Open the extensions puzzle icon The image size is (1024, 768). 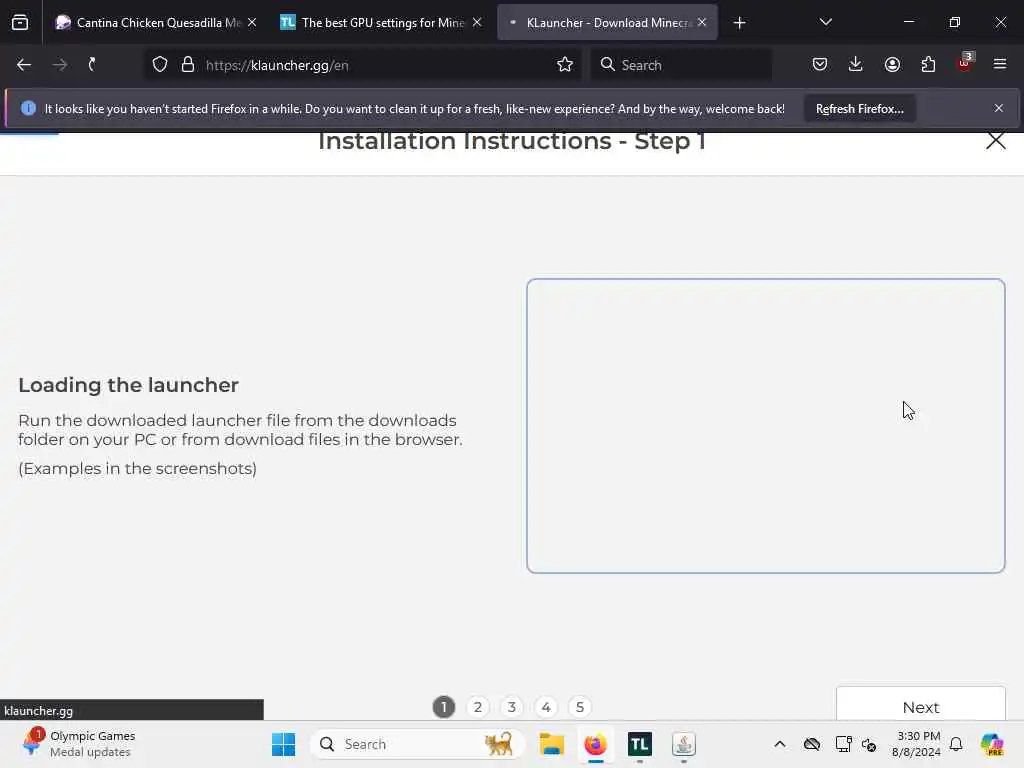(x=928, y=65)
